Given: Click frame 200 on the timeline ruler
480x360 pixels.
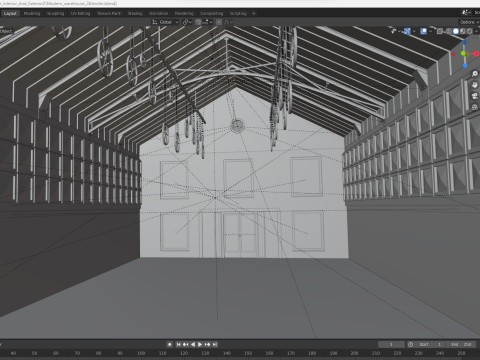Looking at the screenshot, I should point(354,353).
